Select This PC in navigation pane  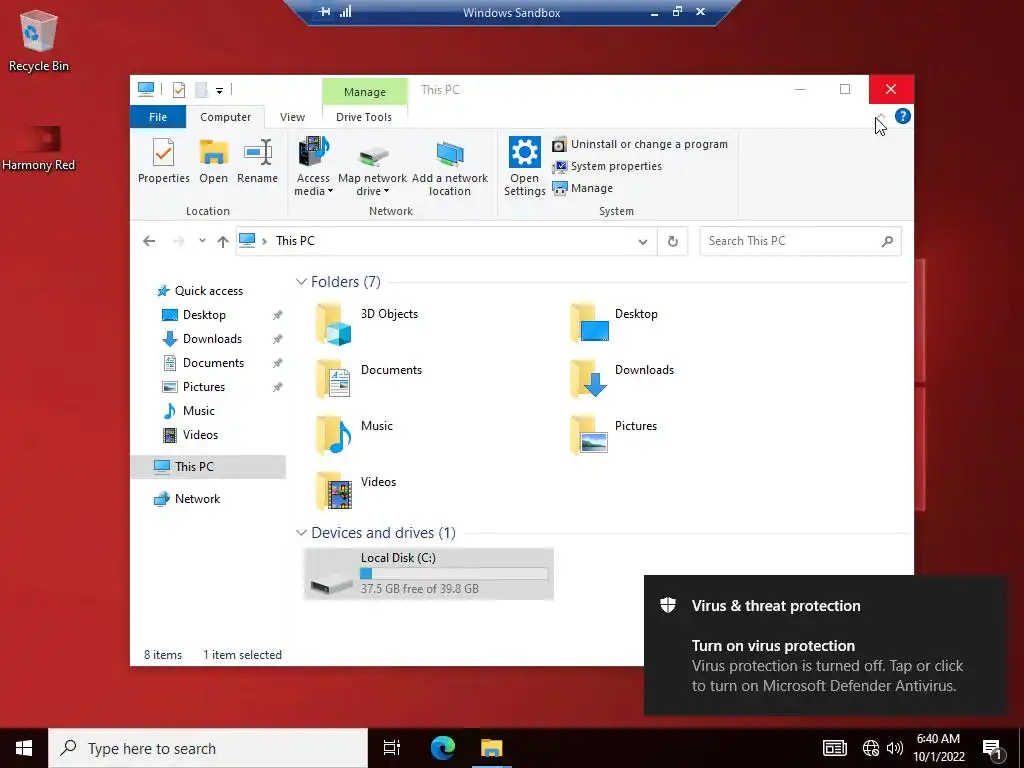click(x=208, y=467)
